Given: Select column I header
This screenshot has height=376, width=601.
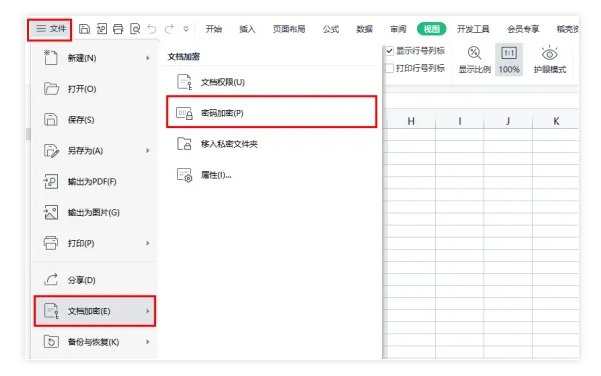Looking at the screenshot, I should [460, 122].
